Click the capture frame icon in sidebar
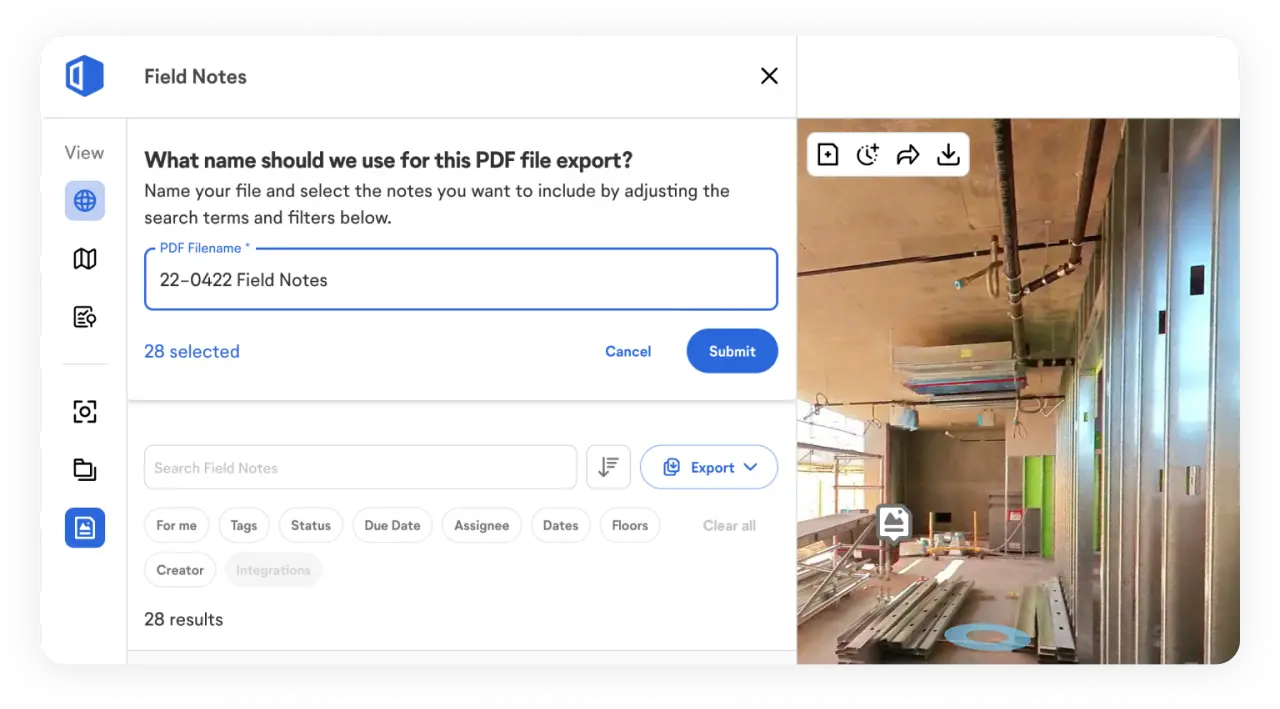Screen dimensions: 1280x709 coord(85,411)
